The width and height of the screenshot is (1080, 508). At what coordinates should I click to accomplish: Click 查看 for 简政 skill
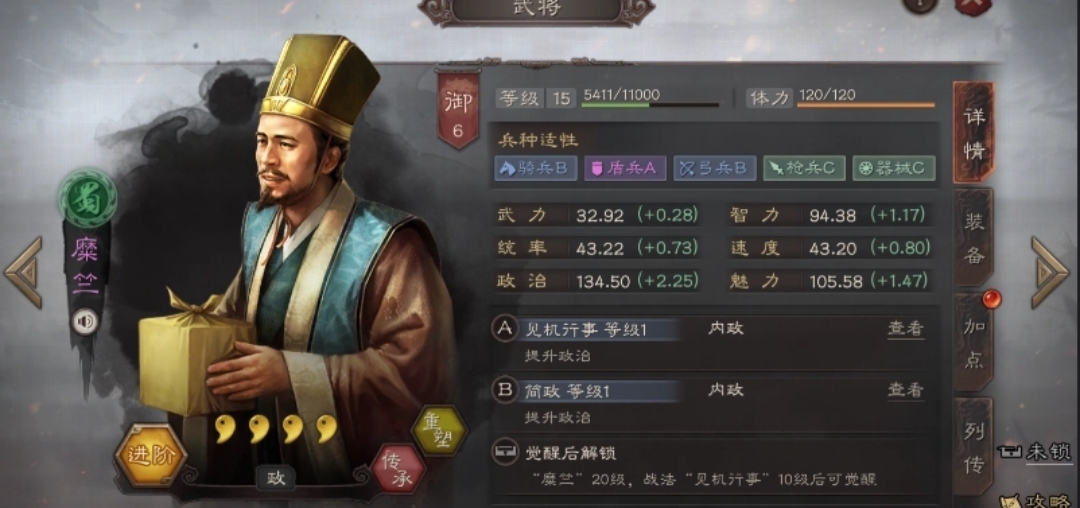pyautogui.click(x=905, y=390)
